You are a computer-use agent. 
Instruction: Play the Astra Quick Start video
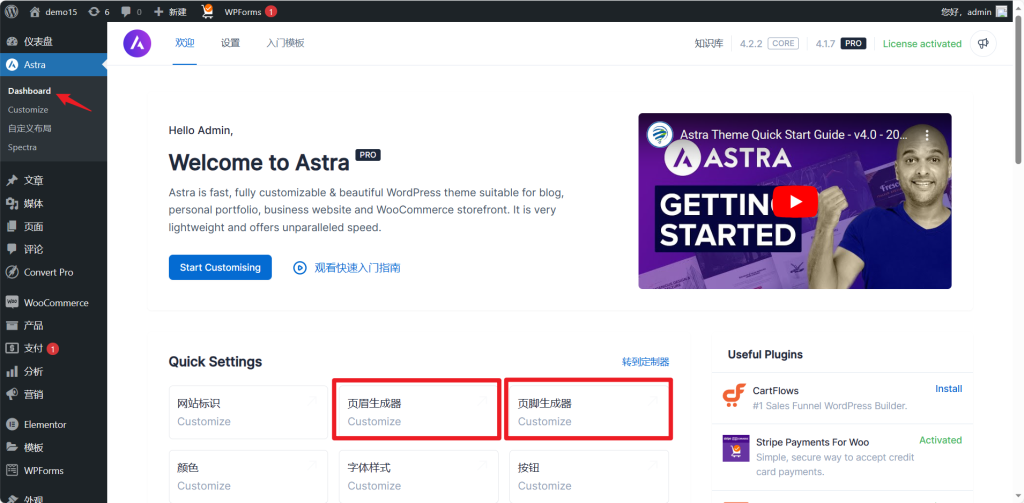pos(795,201)
